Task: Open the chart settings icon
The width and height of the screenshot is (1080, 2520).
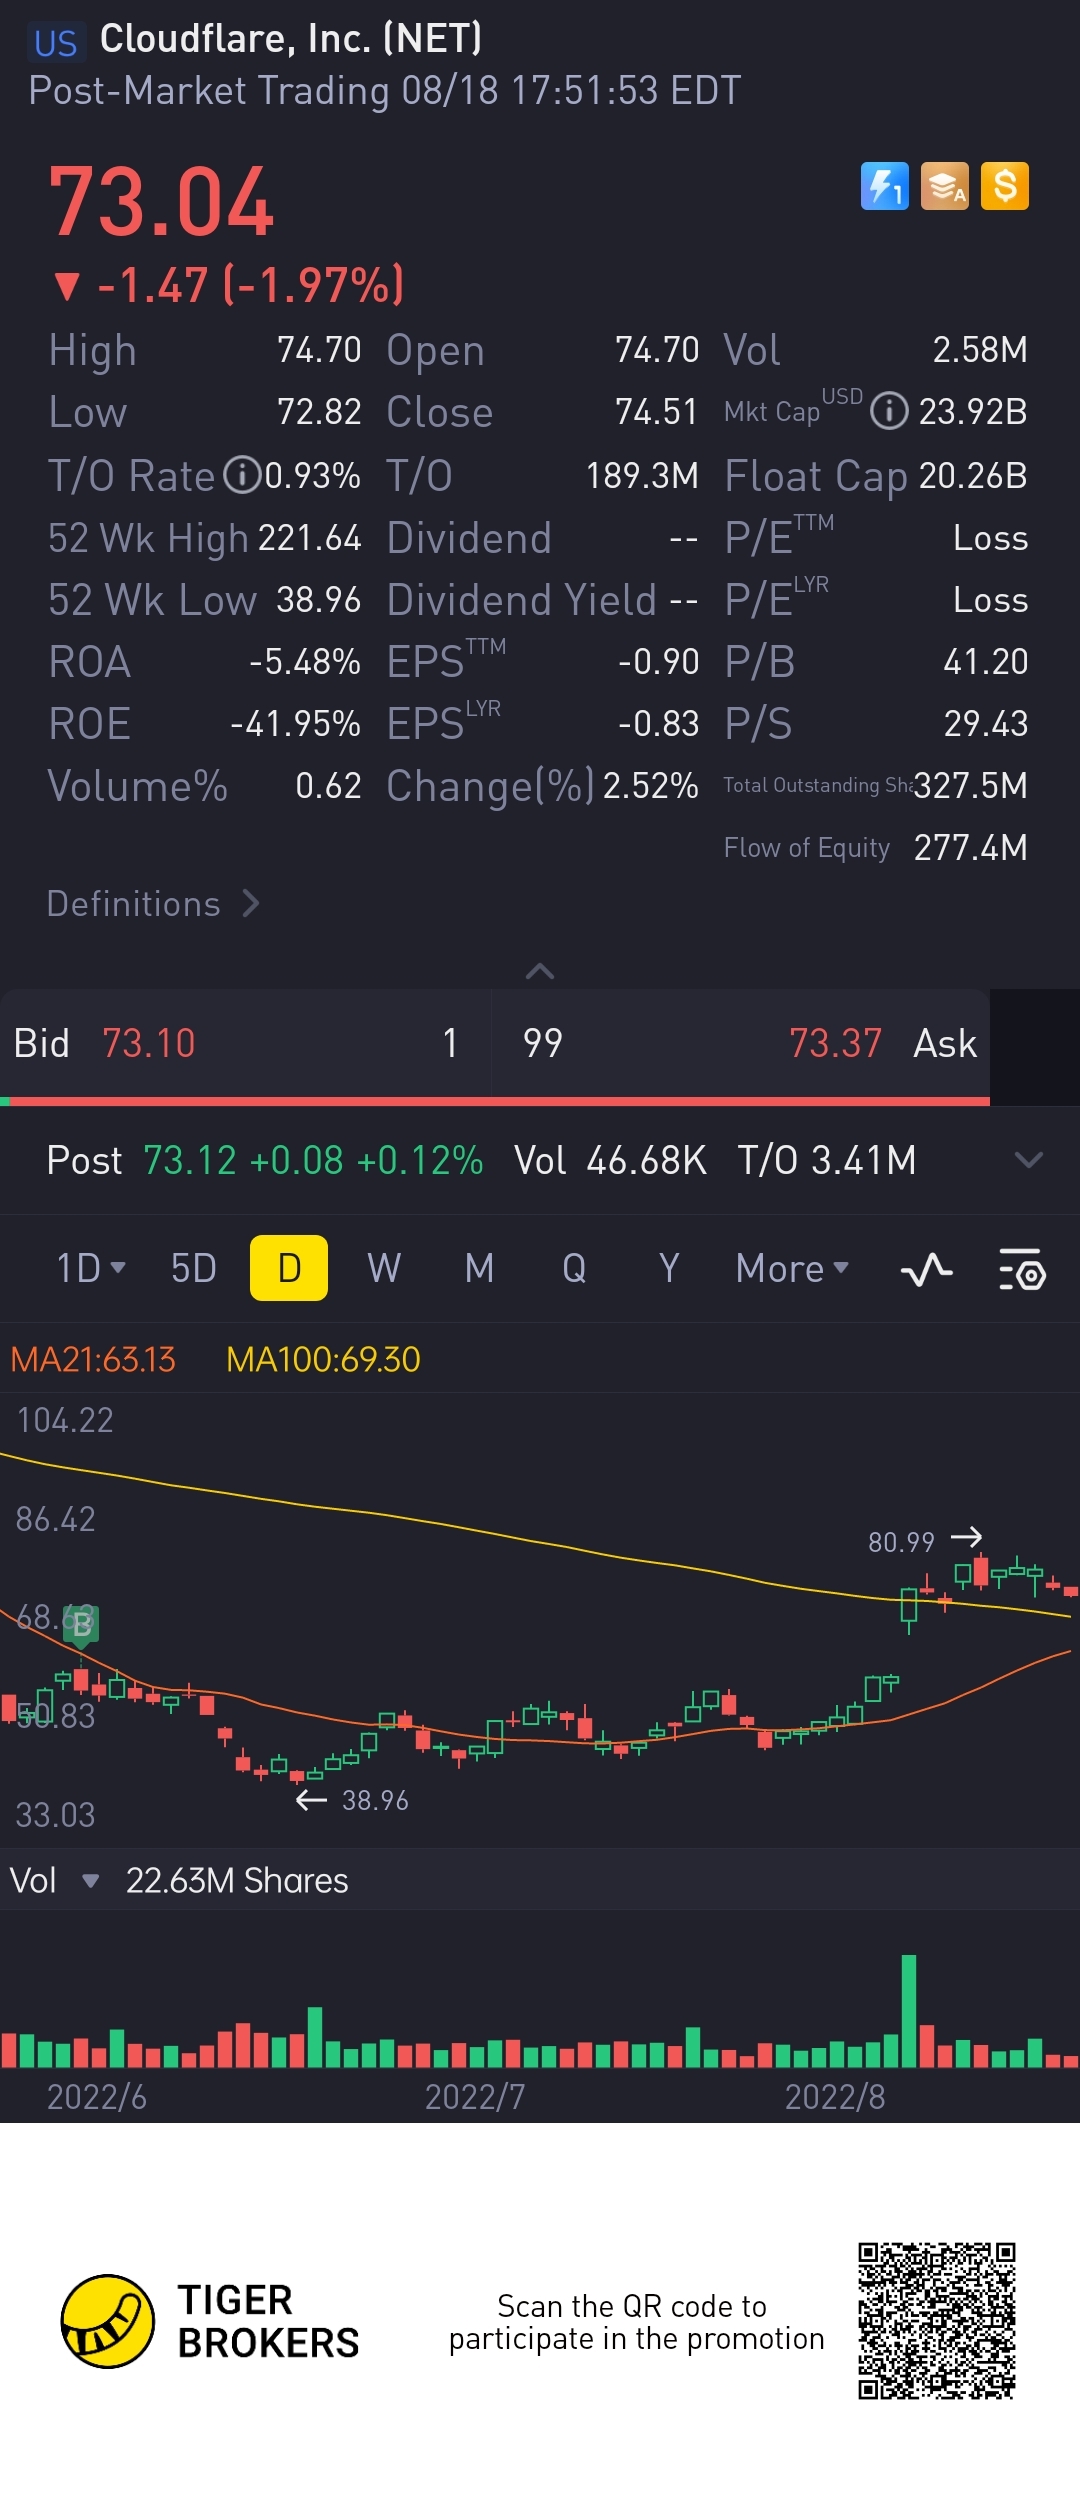Action: tap(1022, 1270)
